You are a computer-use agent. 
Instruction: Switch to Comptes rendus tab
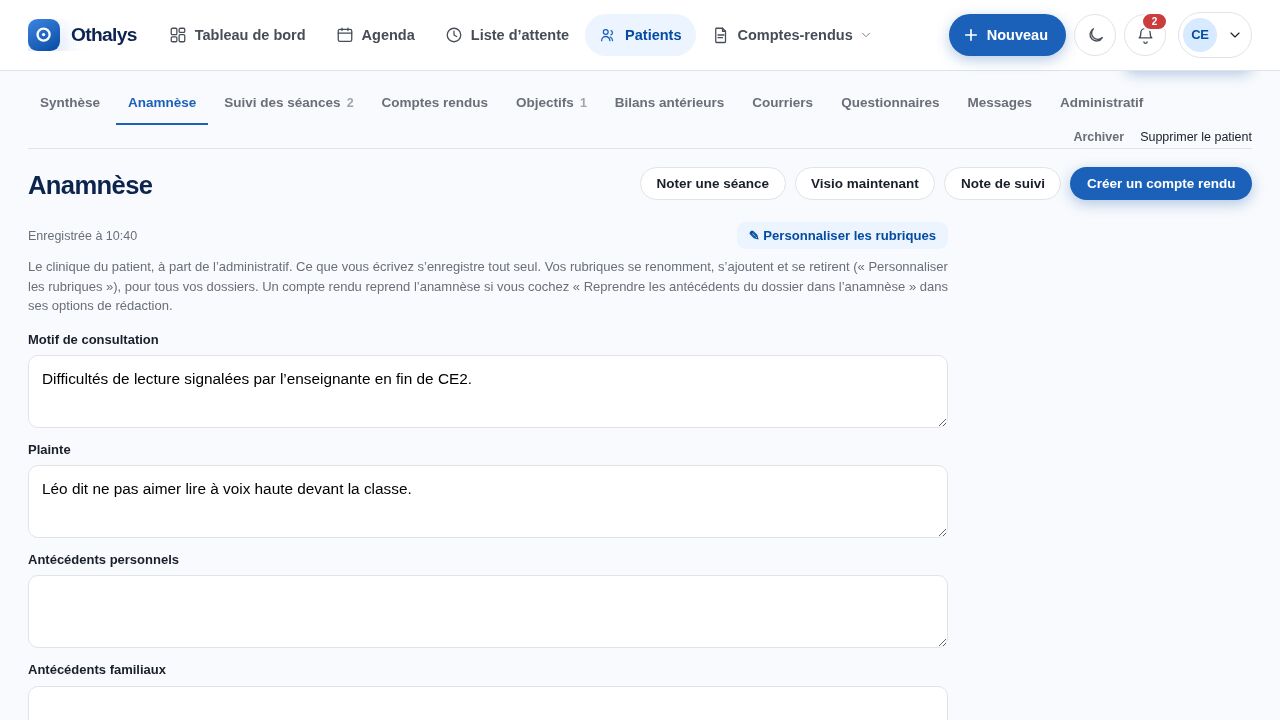pos(435,103)
